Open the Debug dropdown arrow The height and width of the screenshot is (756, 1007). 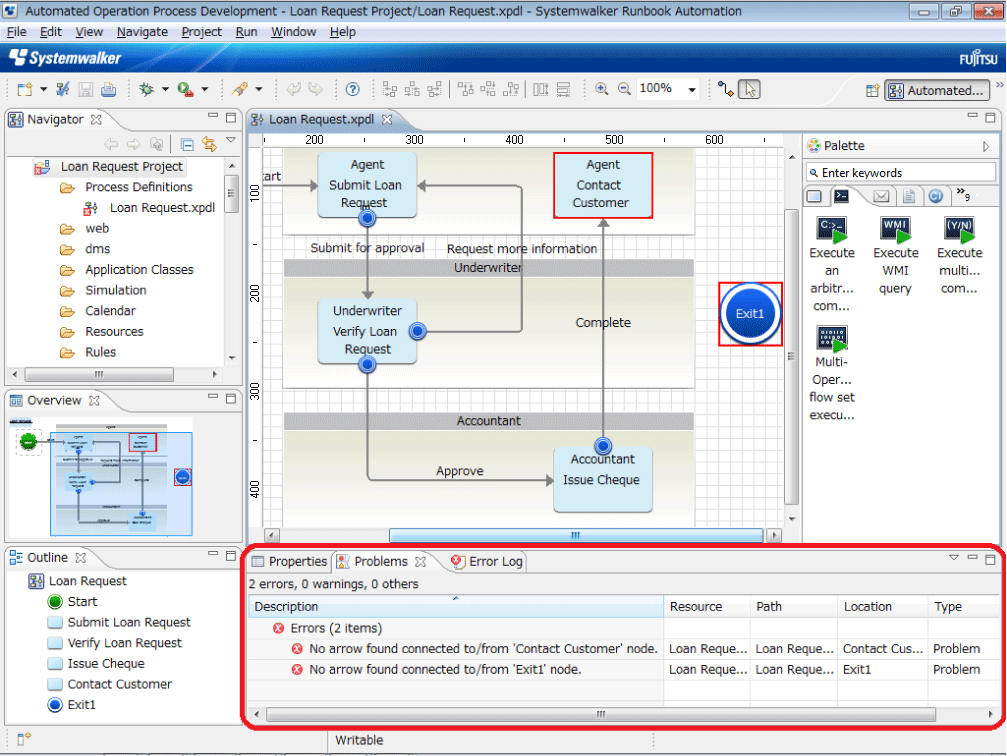165,89
